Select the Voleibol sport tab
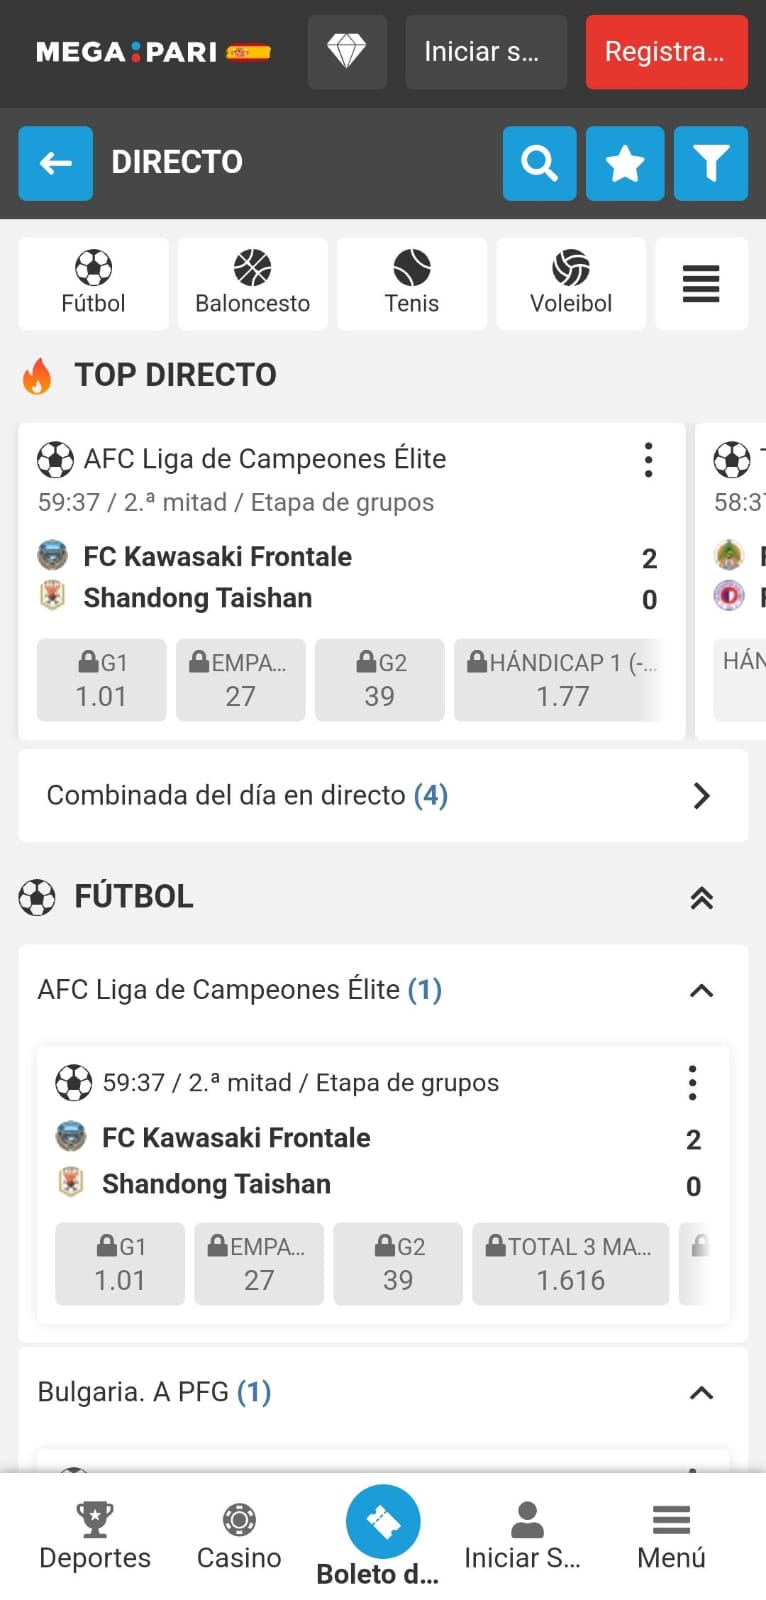 (x=570, y=284)
